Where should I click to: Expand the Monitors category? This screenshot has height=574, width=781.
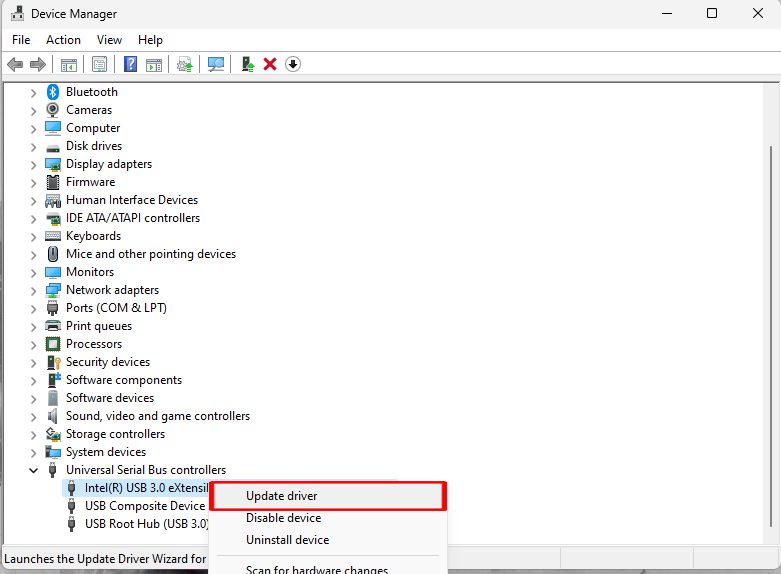(33, 273)
